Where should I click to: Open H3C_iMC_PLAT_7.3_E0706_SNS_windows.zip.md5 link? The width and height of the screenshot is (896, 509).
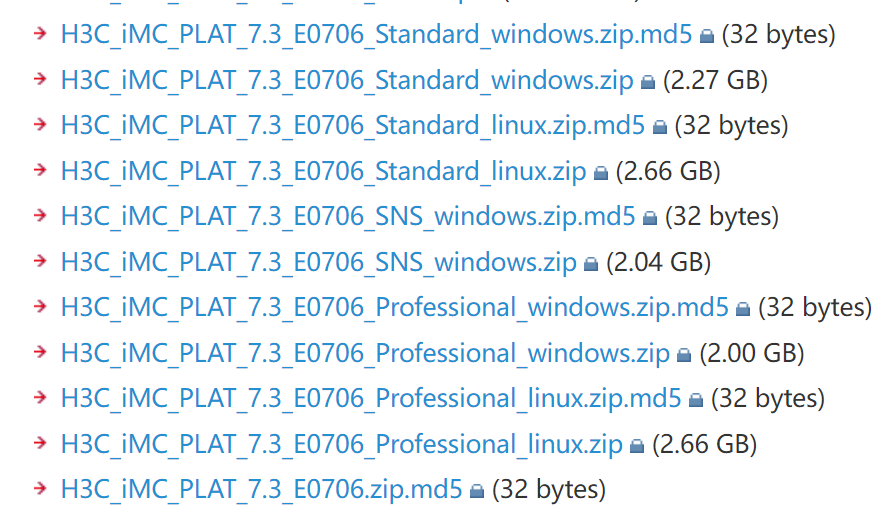[348, 217]
